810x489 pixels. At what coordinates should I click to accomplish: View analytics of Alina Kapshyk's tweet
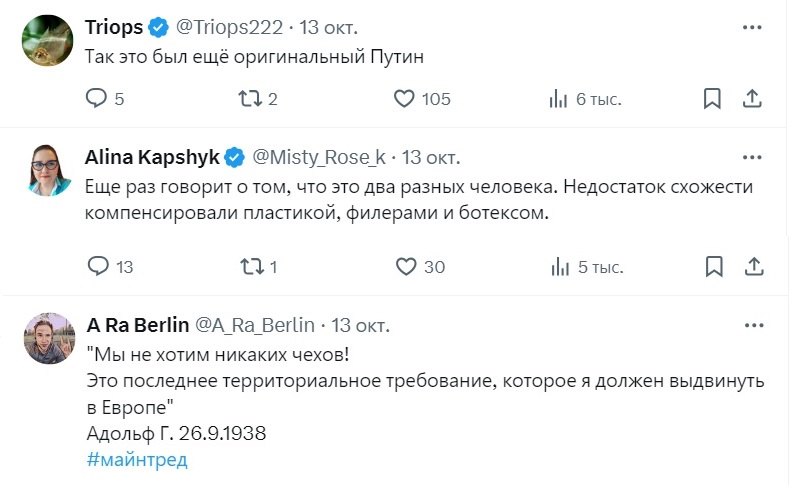pos(559,266)
